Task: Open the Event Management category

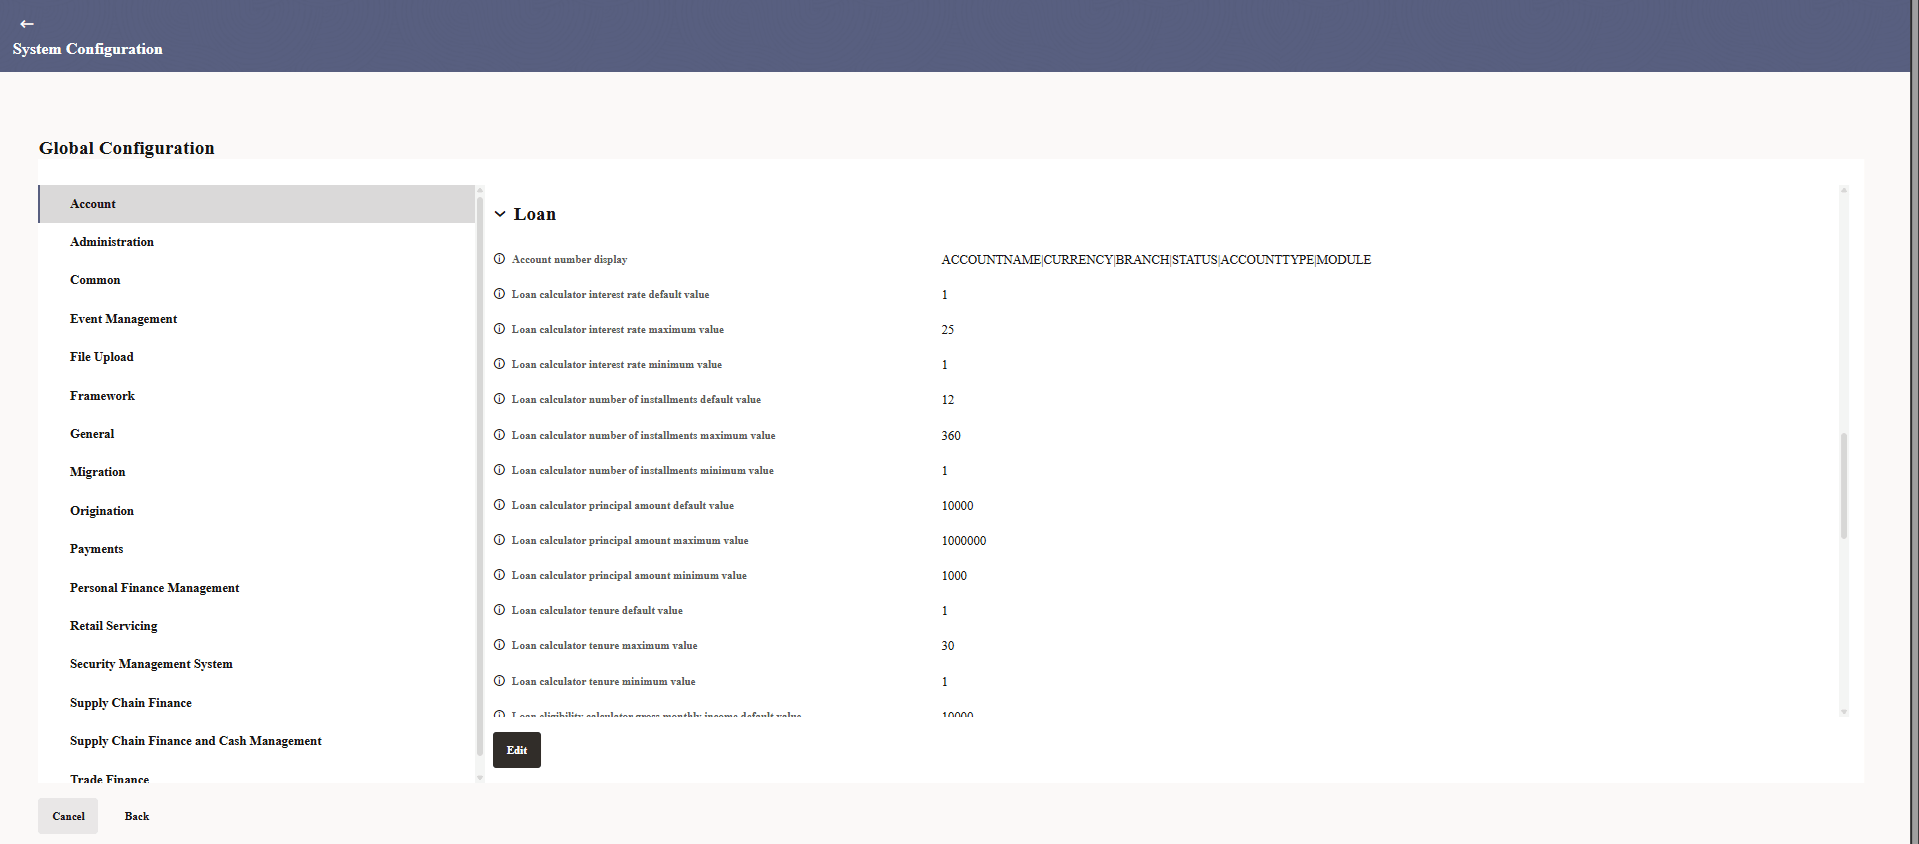Action: coord(256,319)
